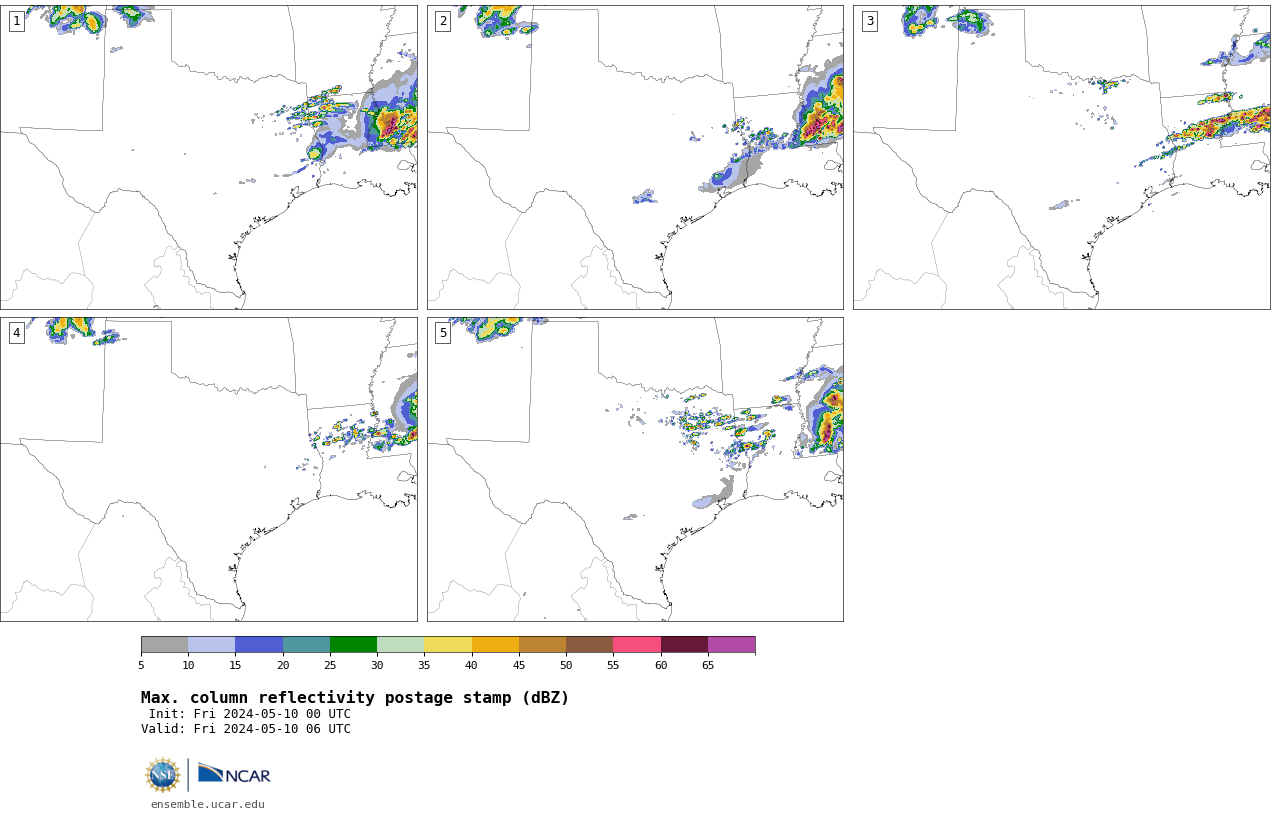This screenshot has height=815, width=1280.
Task: Click the panel number label 4
Action: click(16, 333)
